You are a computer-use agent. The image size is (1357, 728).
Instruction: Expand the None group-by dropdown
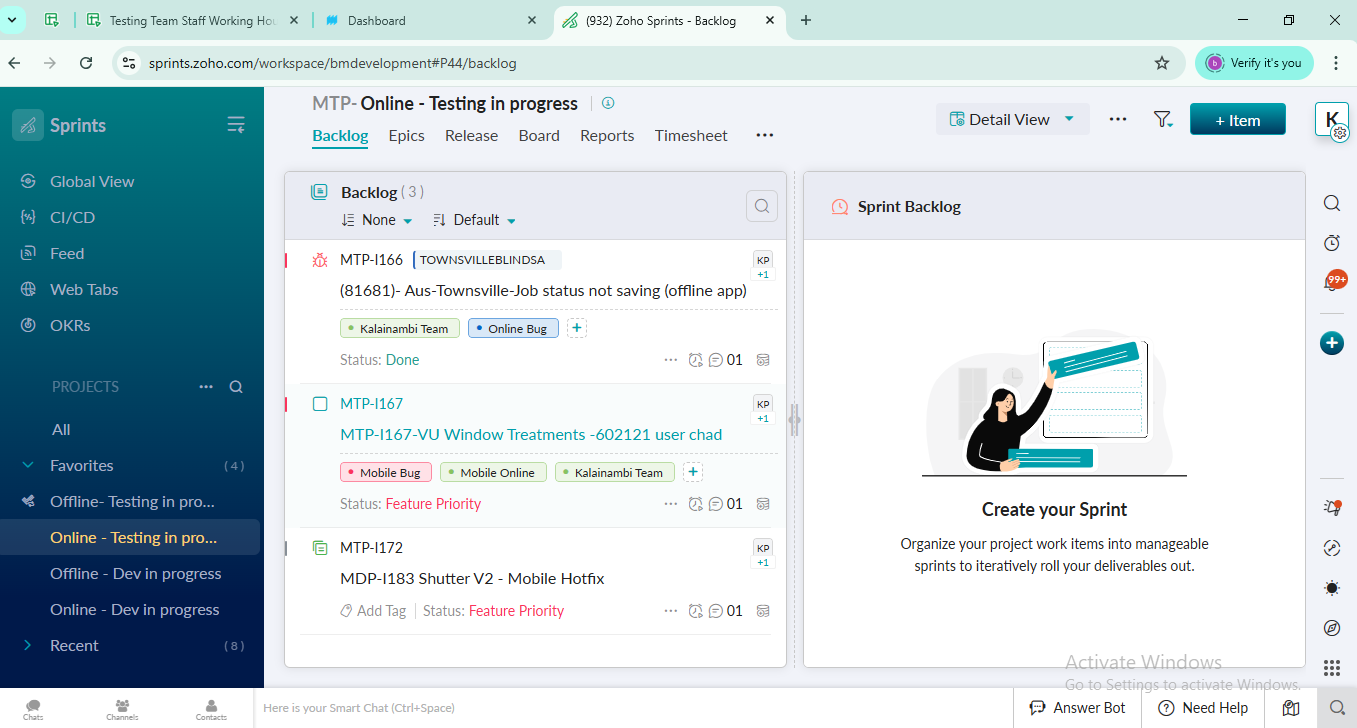click(x=377, y=220)
